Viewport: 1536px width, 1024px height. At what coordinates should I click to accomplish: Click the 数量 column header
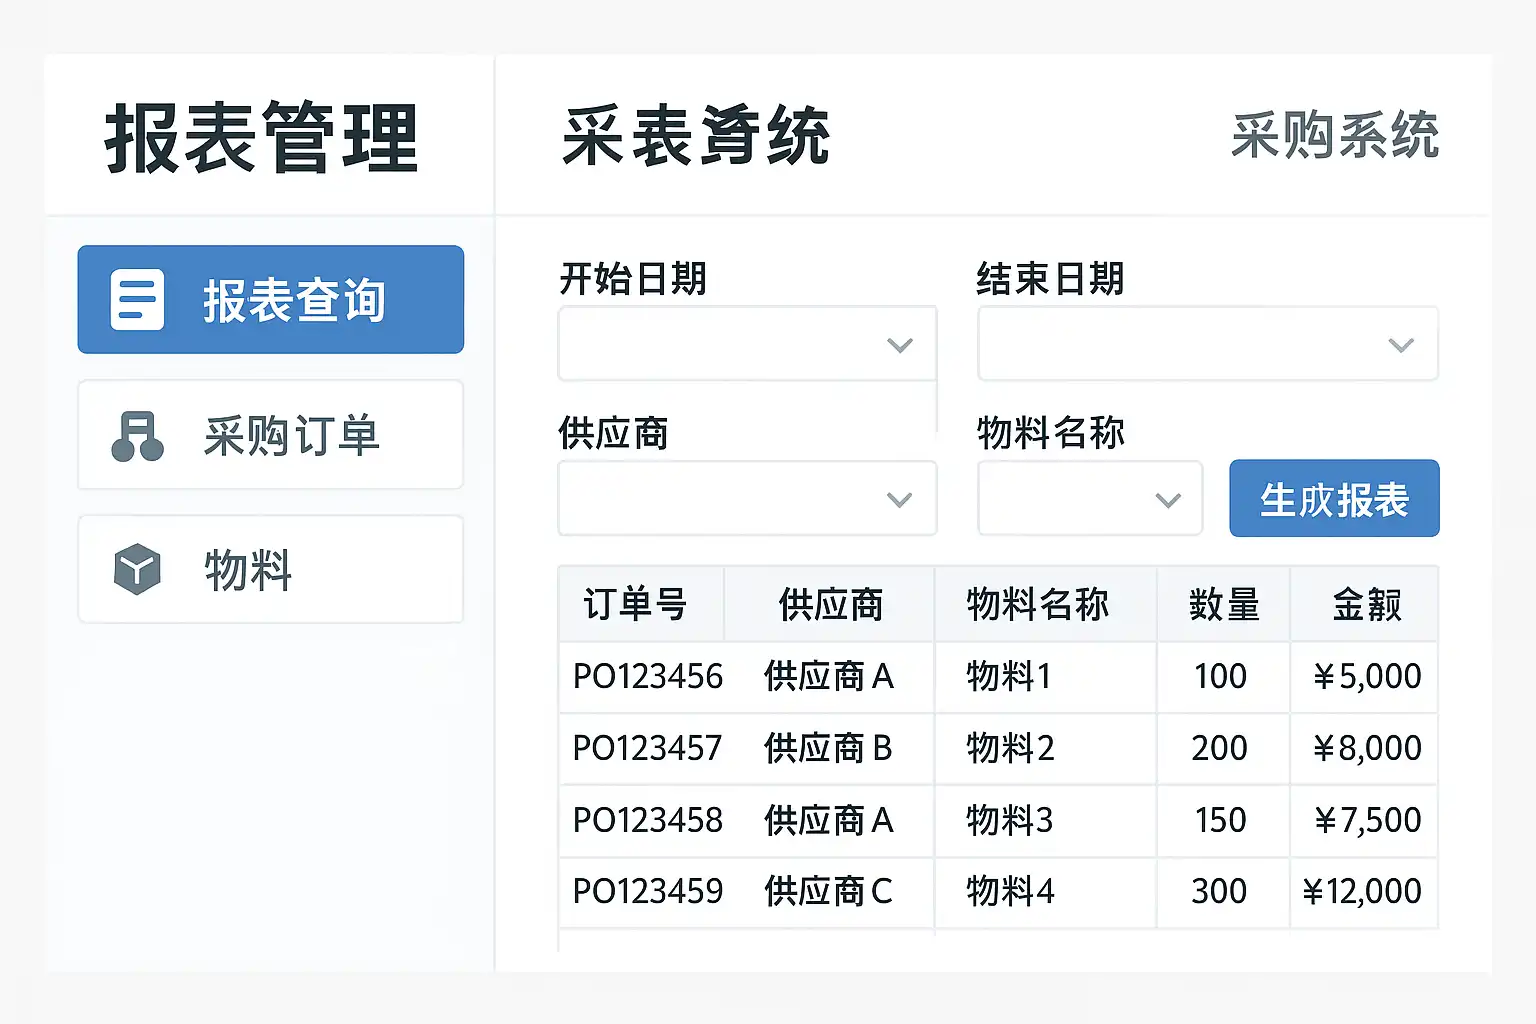pos(1224,605)
